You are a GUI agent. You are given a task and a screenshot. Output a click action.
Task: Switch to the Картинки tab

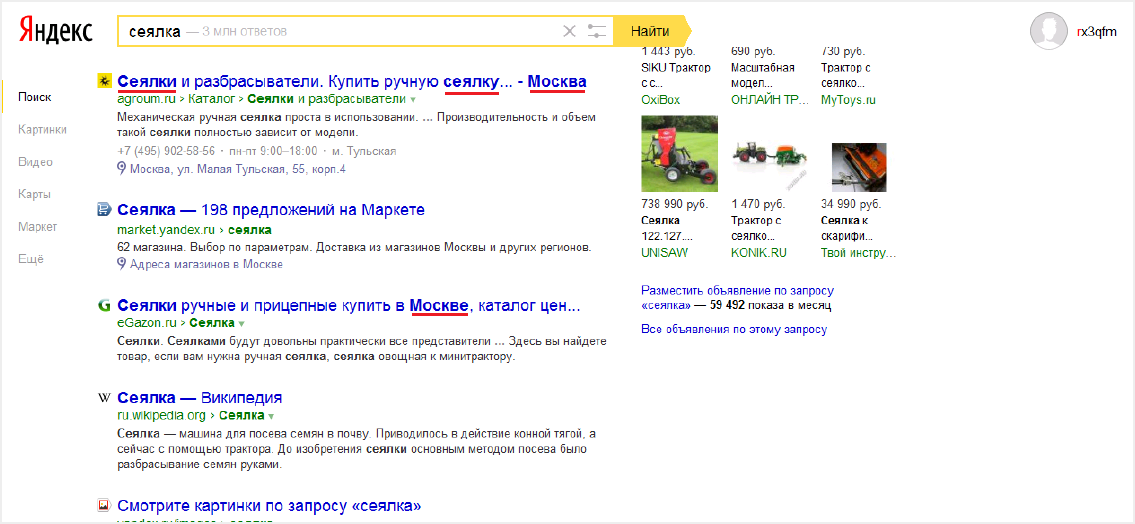coord(42,129)
